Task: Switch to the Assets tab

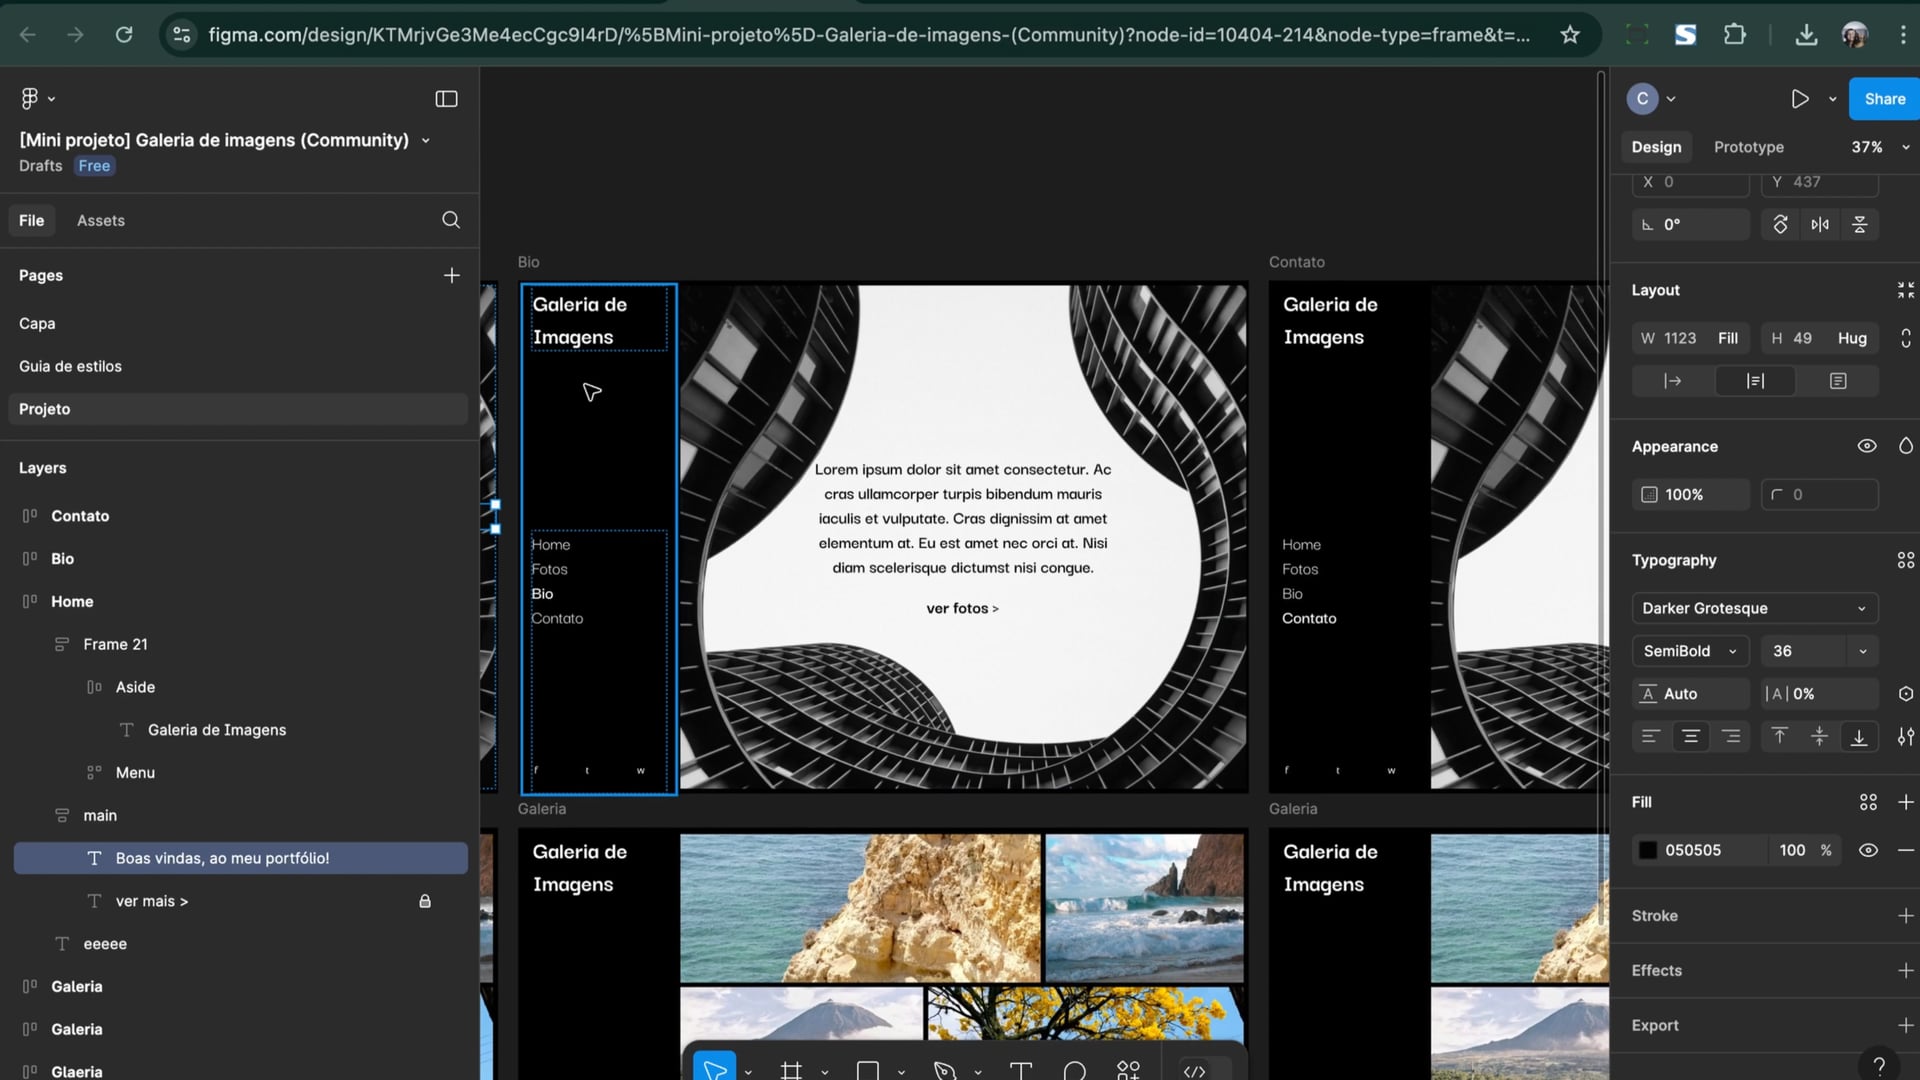Action: coord(101,220)
